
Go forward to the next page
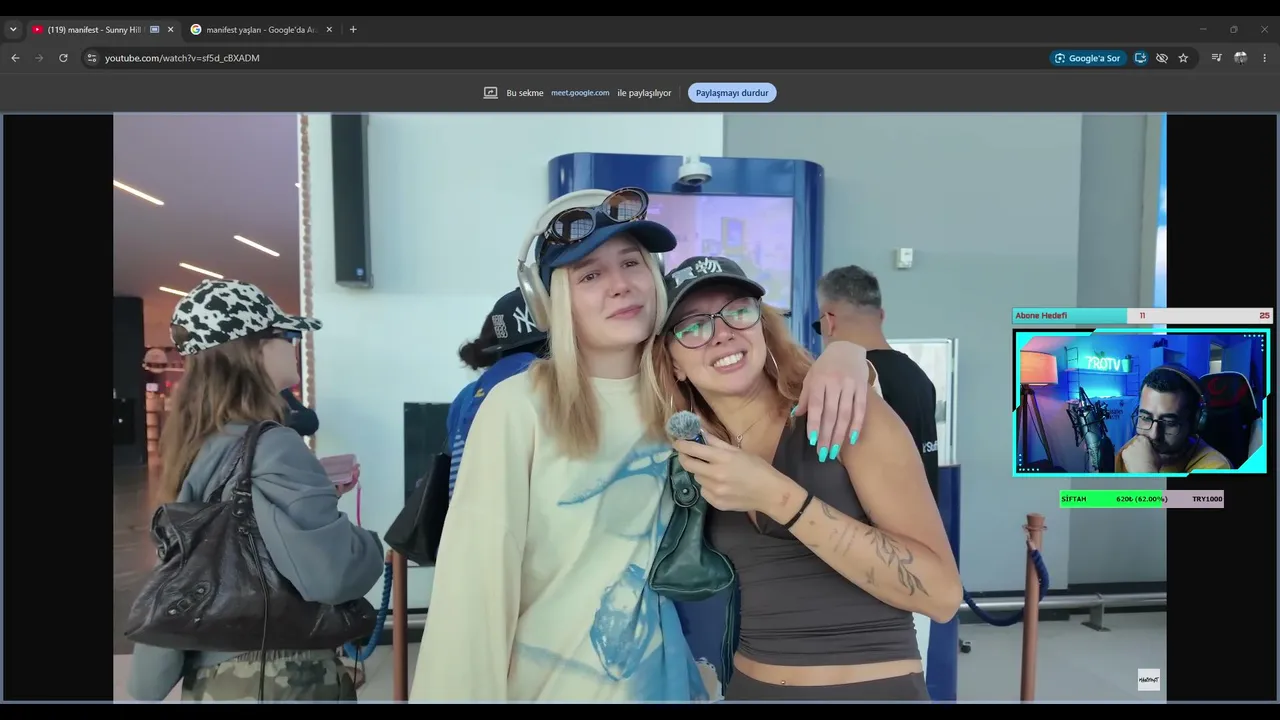coord(39,58)
